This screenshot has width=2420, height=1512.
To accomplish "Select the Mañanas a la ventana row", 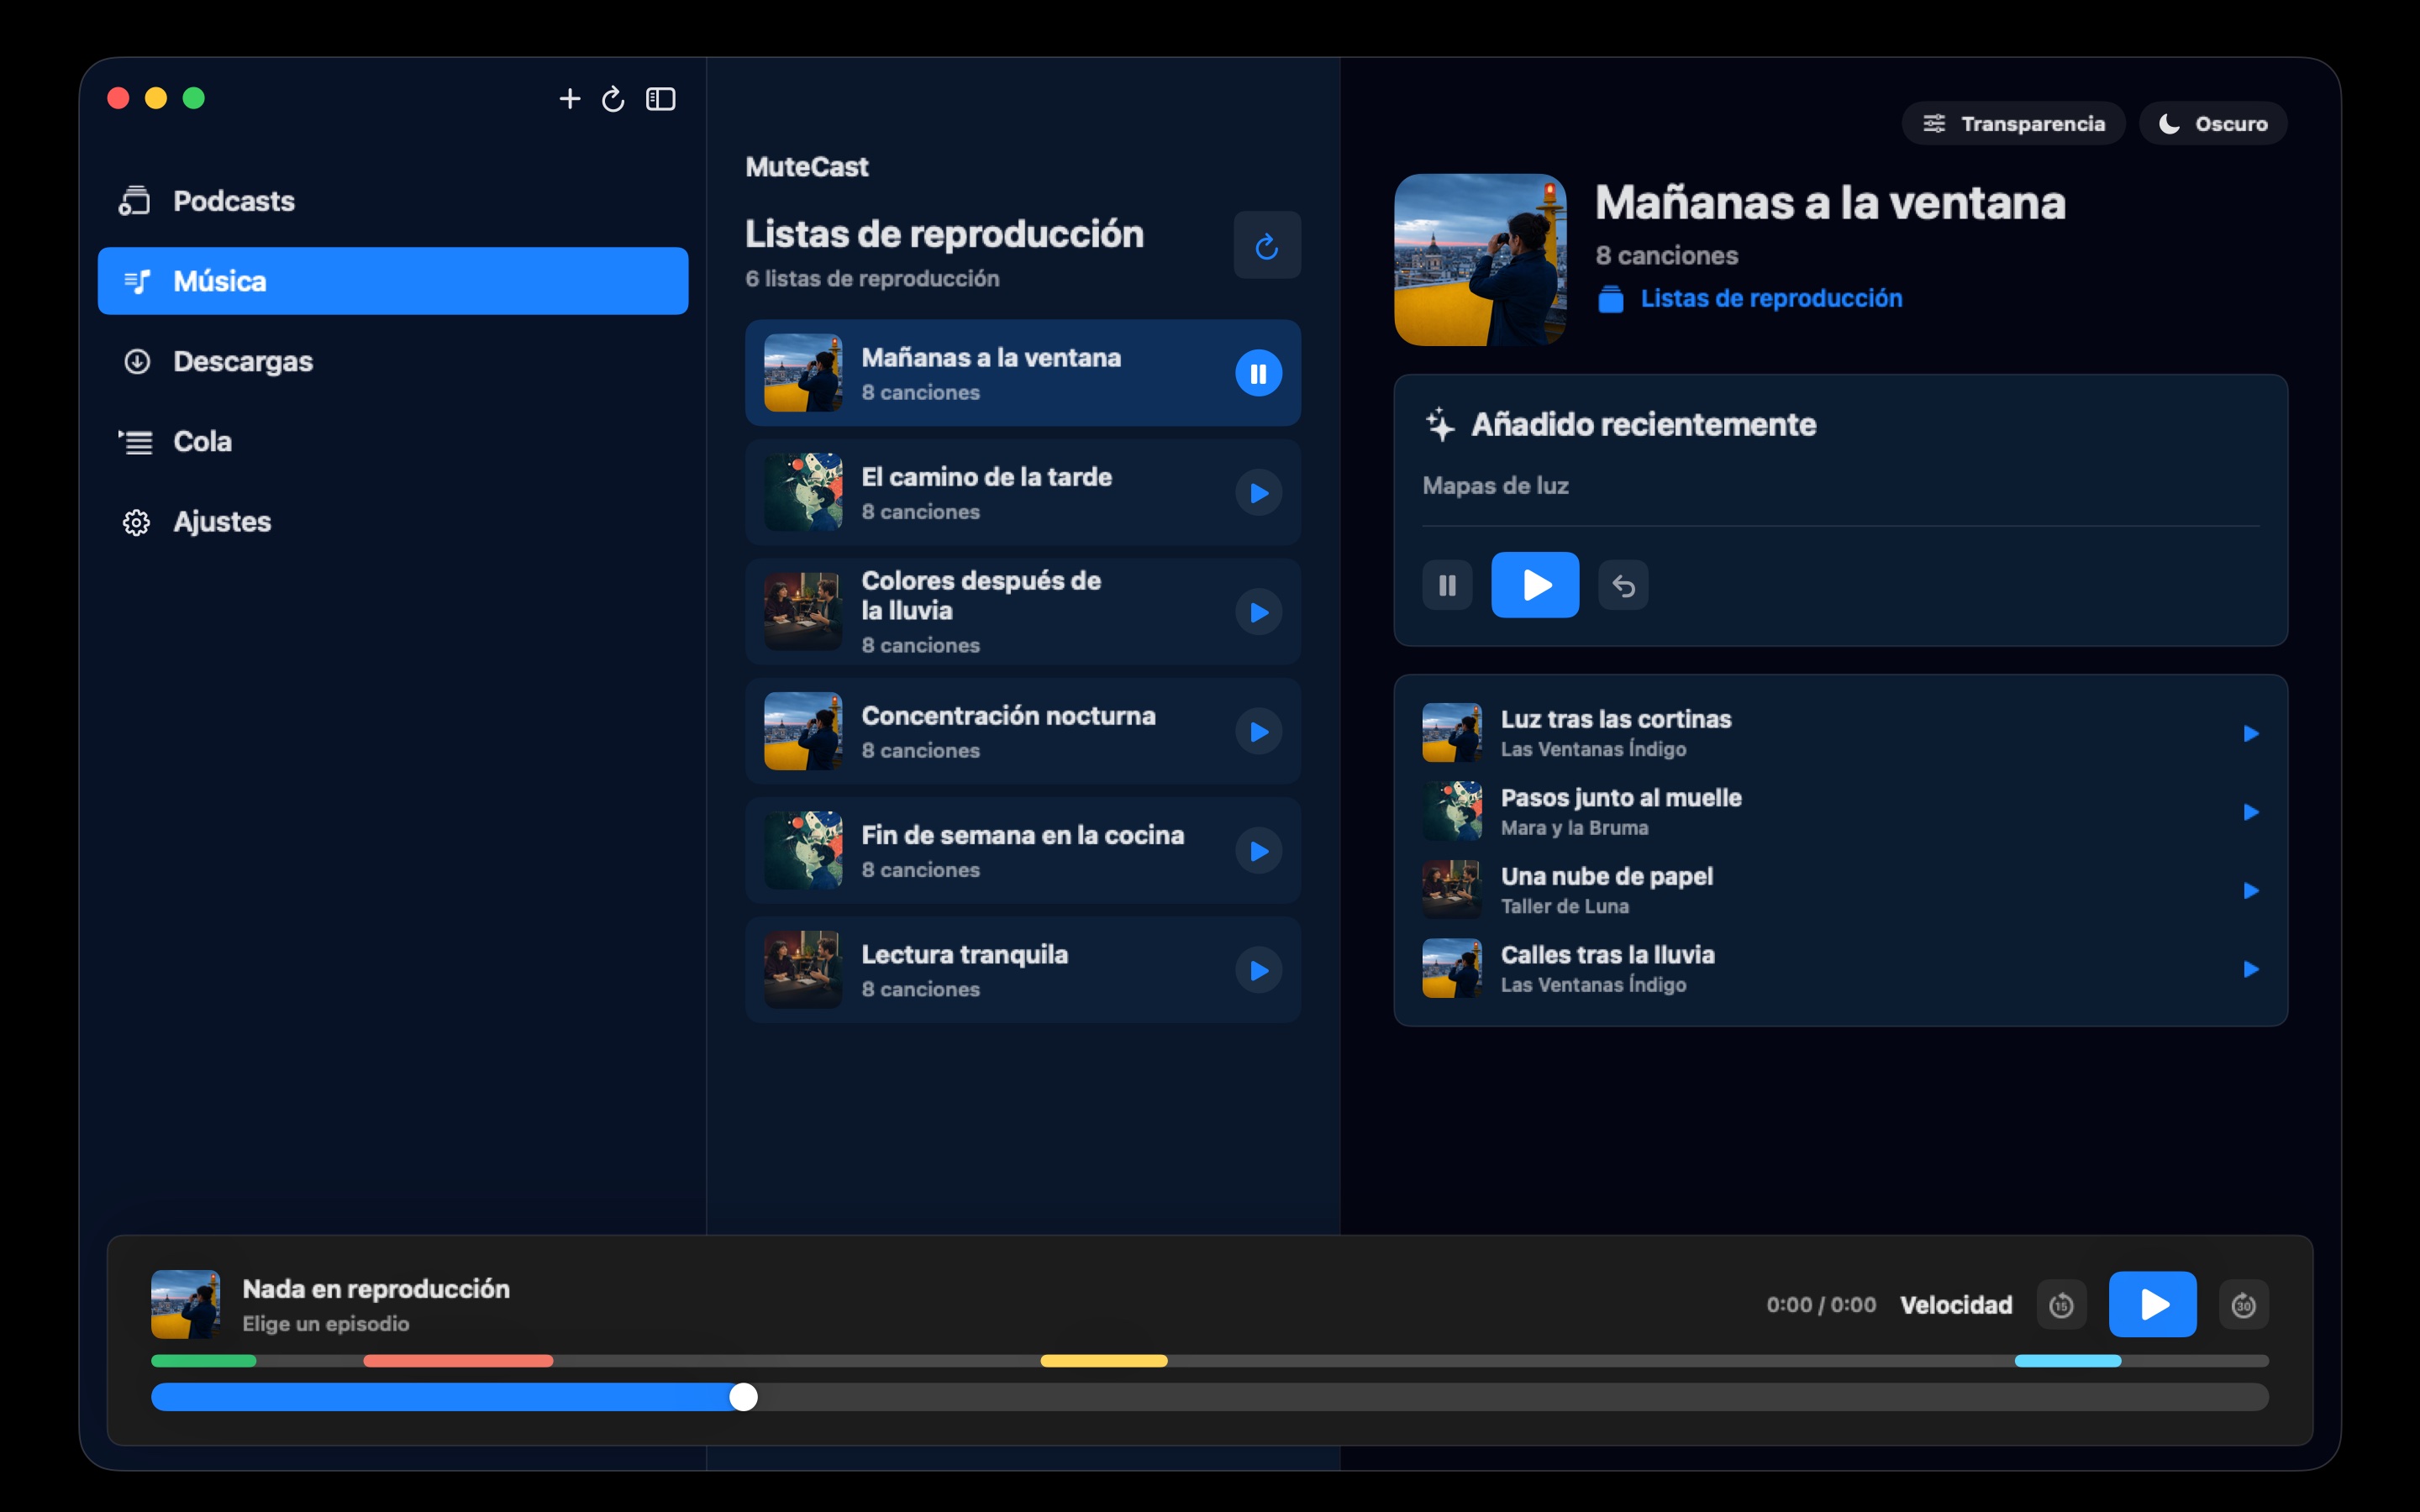I will [1022, 373].
